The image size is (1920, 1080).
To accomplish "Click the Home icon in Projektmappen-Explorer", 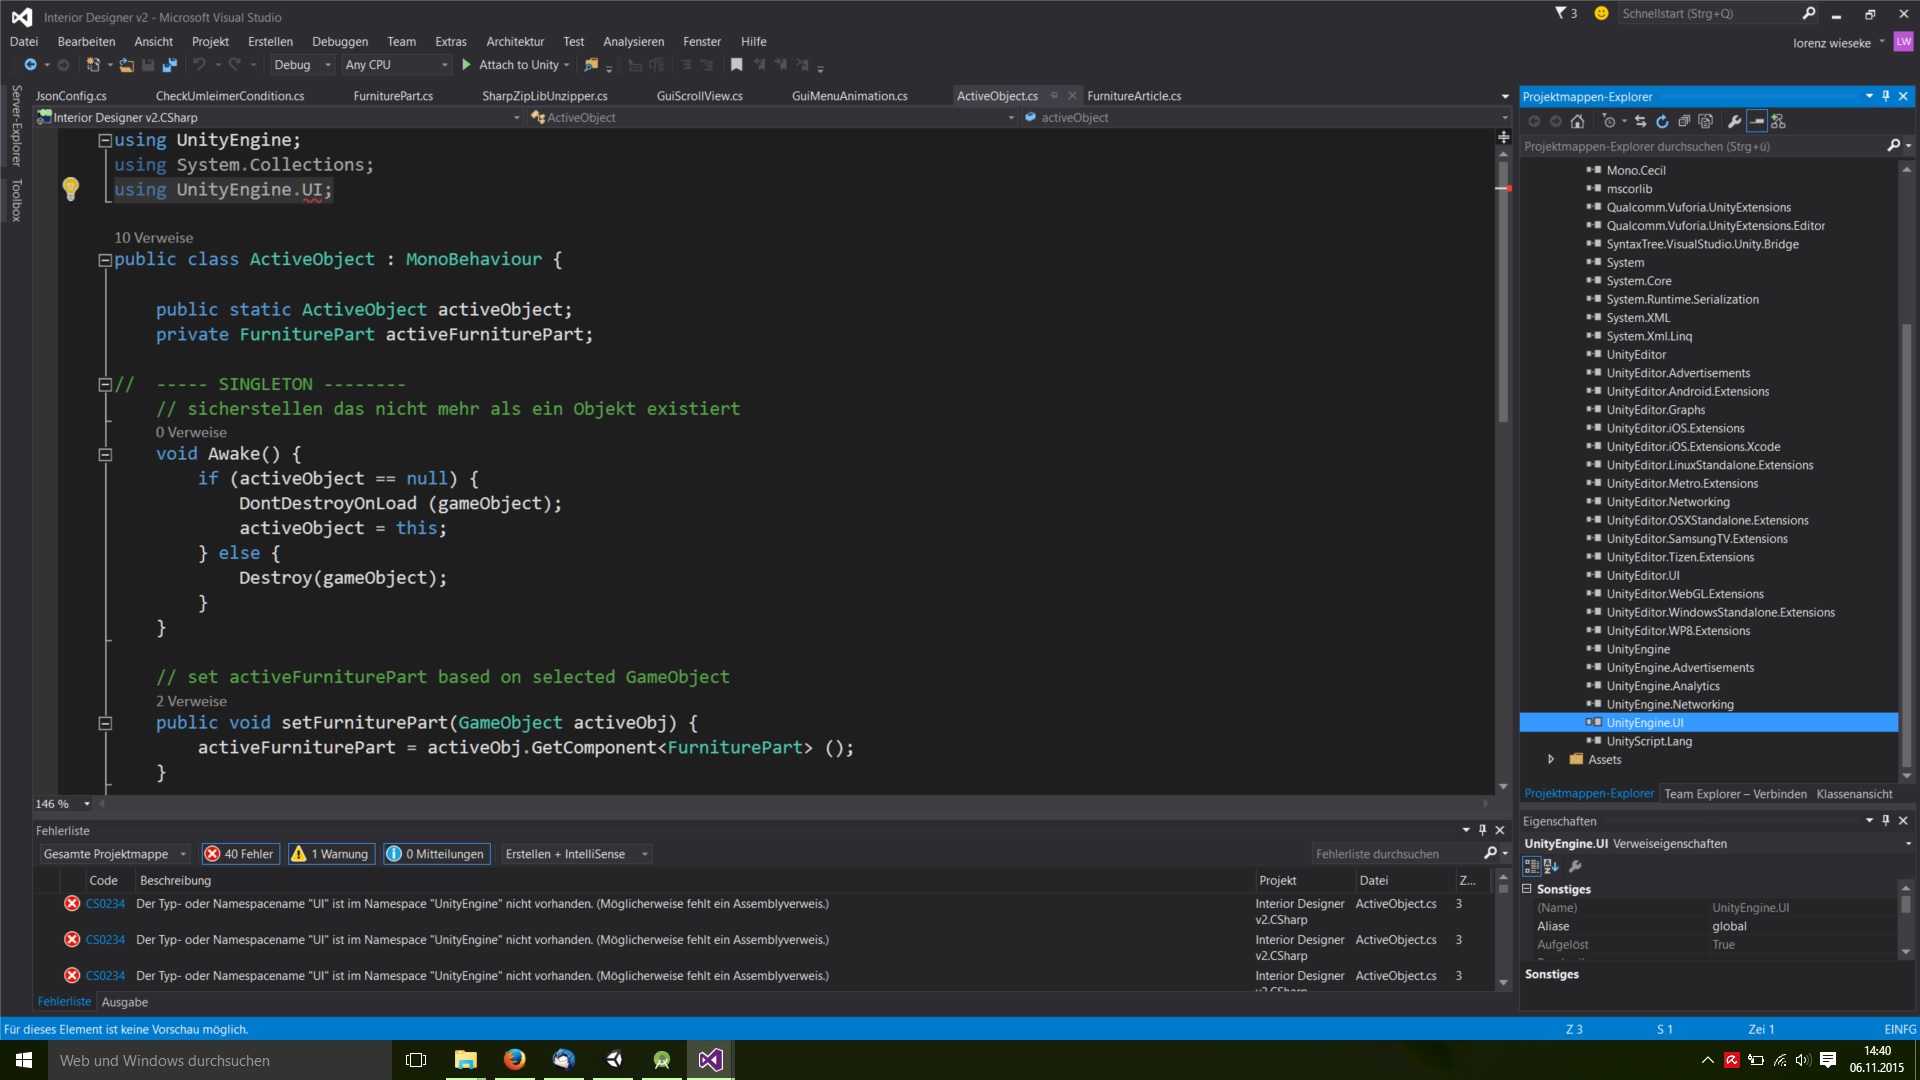I will (x=1577, y=121).
